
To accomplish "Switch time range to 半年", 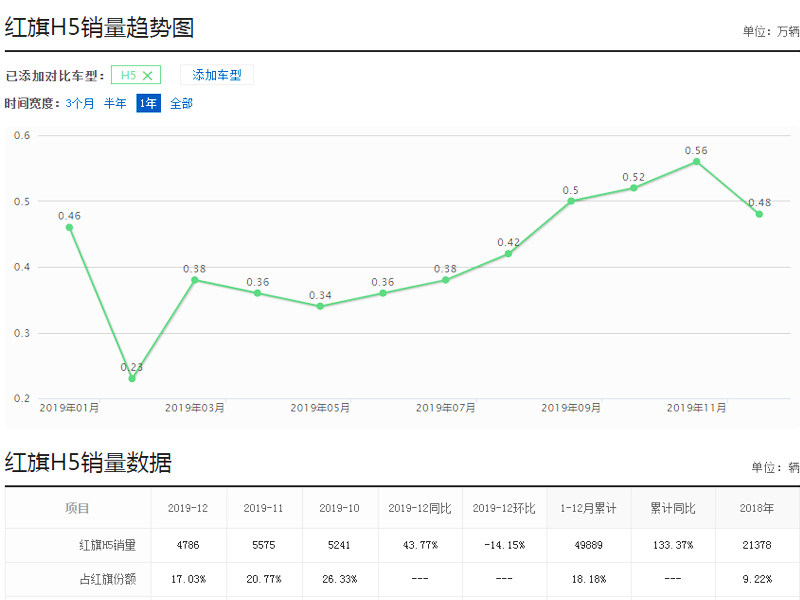I will pyautogui.click(x=115, y=103).
